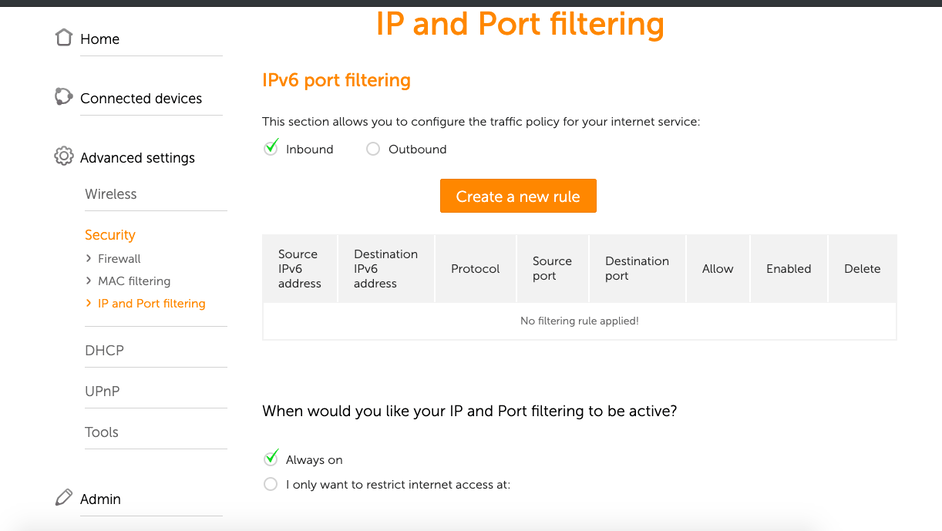Click the Advanced settings gear icon
The height and width of the screenshot is (531, 942).
click(64, 157)
